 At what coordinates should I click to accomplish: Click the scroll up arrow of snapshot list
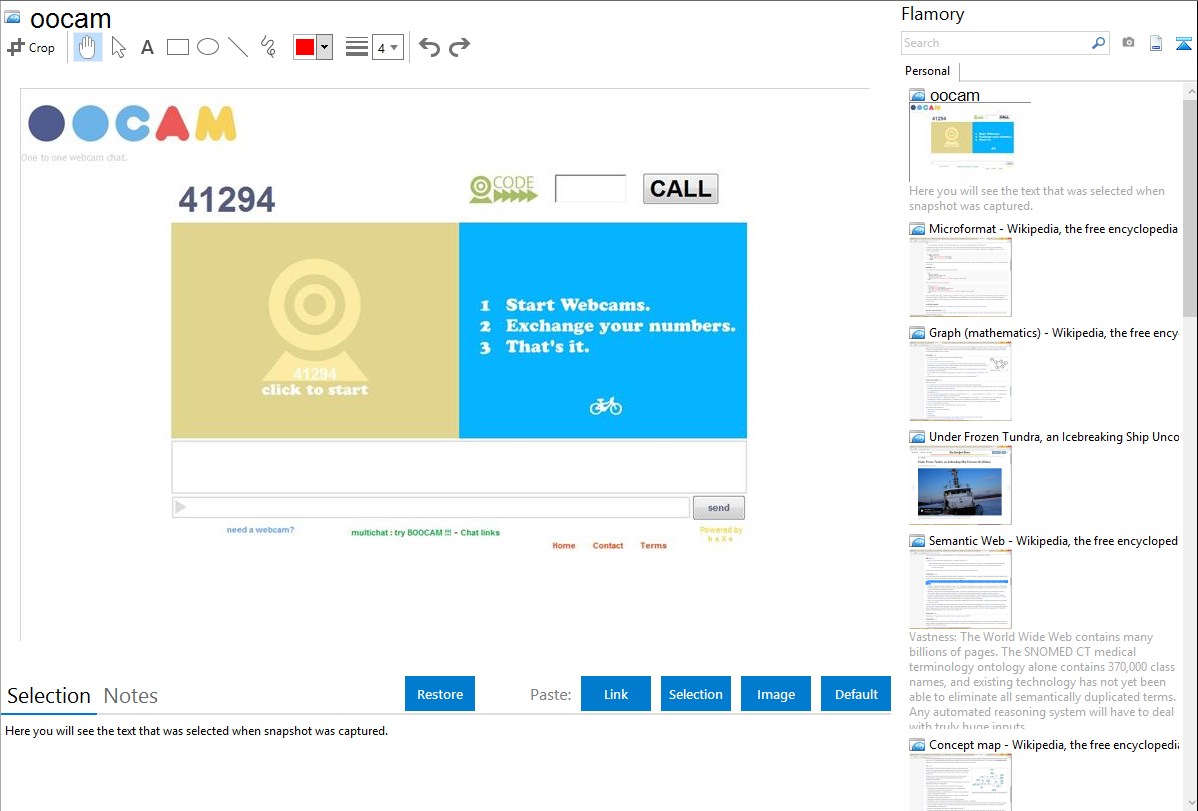click(x=1190, y=91)
